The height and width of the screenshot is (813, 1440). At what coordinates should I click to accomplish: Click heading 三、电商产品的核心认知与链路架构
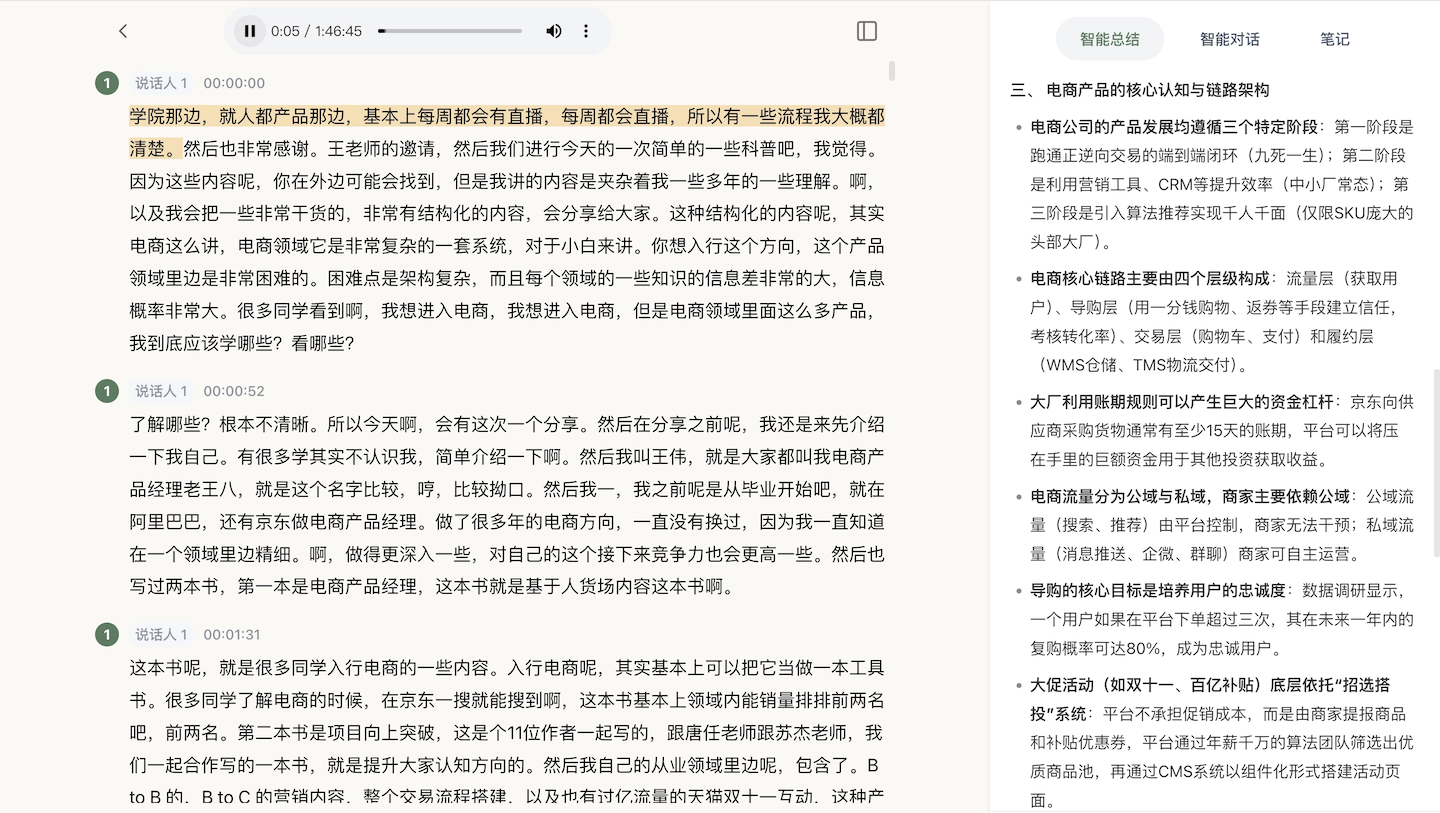coord(1140,90)
